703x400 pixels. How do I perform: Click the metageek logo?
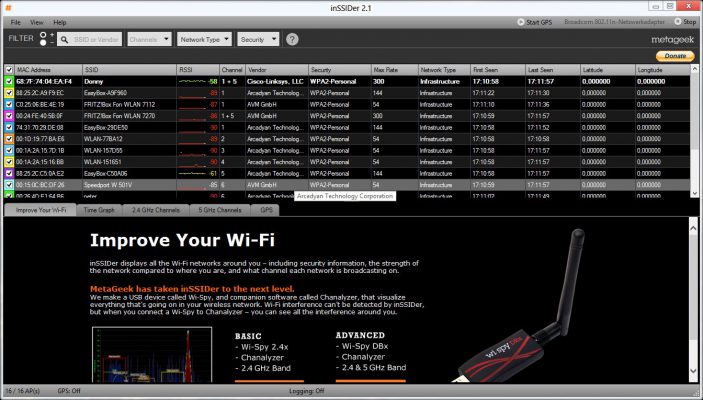671,40
